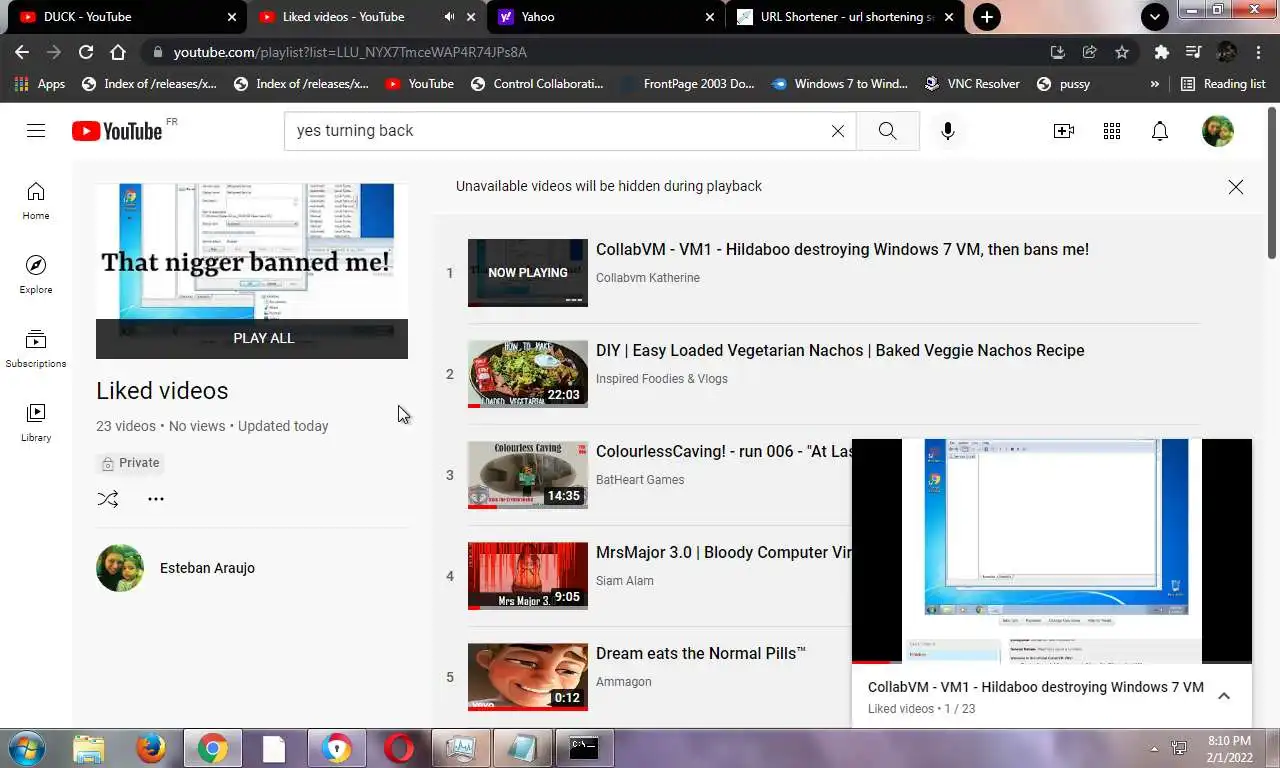Open the Inspired Foodies & Vlogs channel
1280x768 pixels.
click(x=662, y=379)
